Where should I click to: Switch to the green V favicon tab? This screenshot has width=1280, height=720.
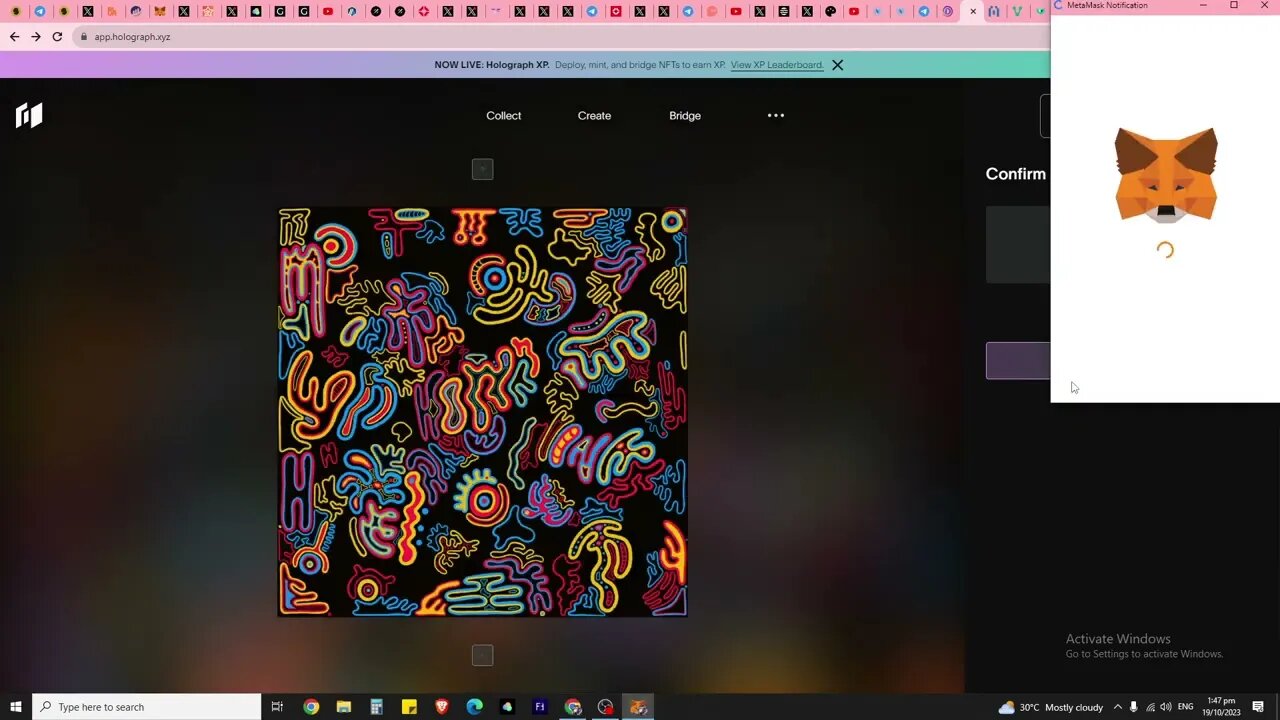1017,12
